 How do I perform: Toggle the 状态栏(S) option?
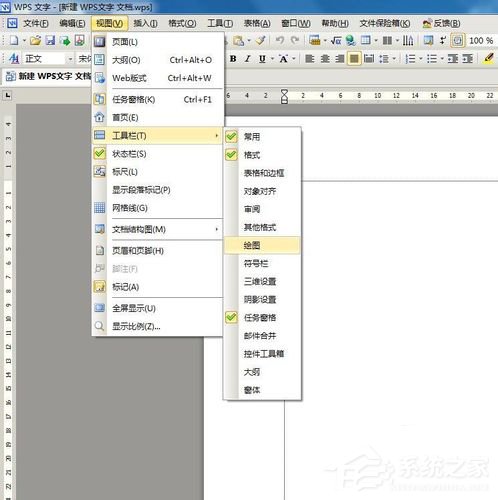click(157, 154)
